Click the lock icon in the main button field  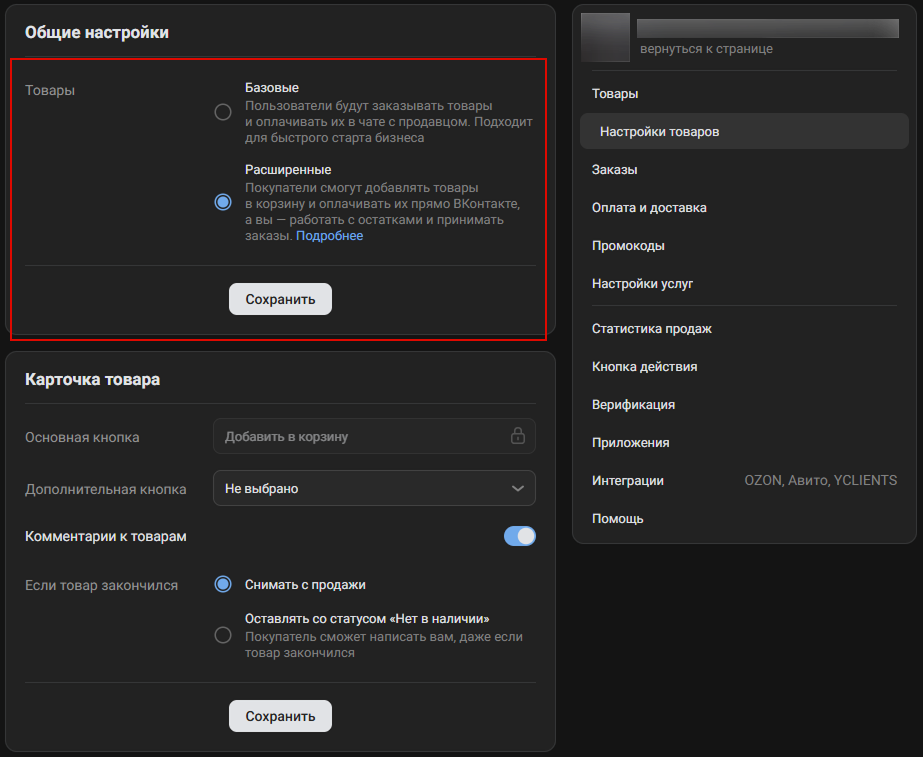[x=518, y=436]
